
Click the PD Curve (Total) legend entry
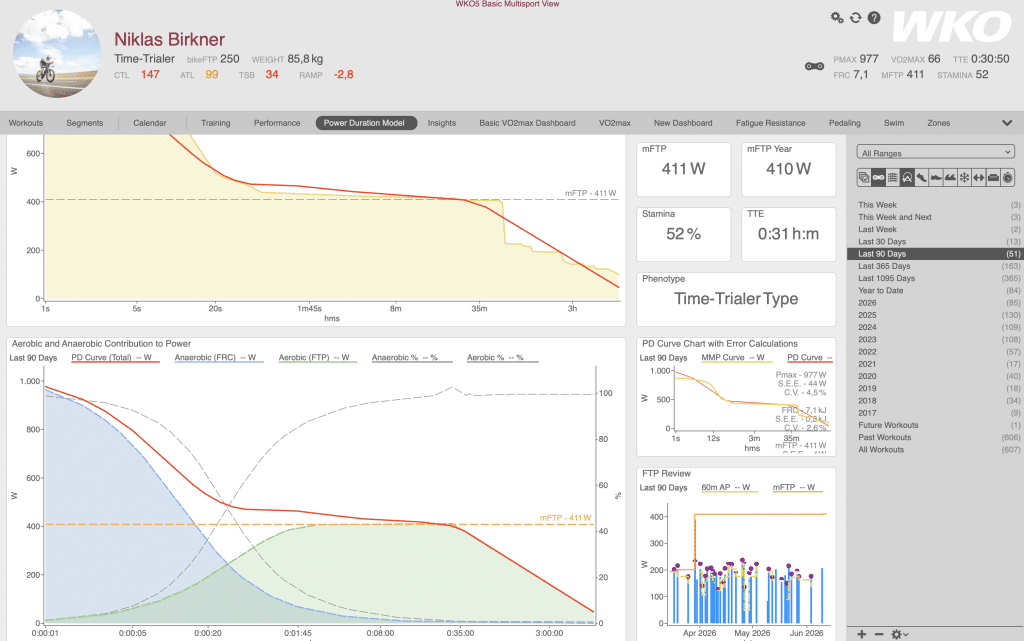coord(114,358)
